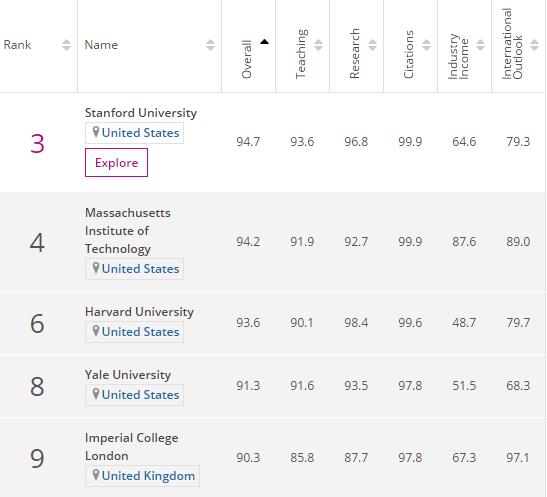Click Harvard citations score 99.6
The width and height of the screenshot is (547, 497).
click(410, 322)
